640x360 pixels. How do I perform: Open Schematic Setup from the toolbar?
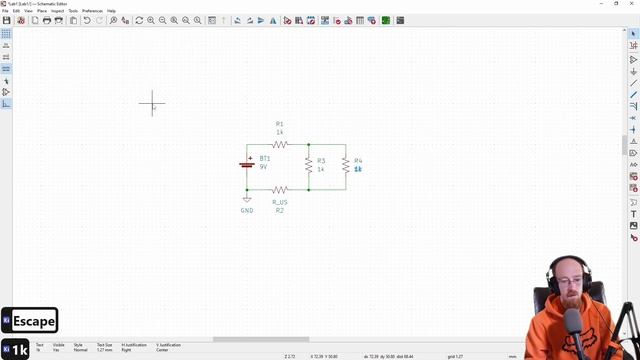[21, 20]
